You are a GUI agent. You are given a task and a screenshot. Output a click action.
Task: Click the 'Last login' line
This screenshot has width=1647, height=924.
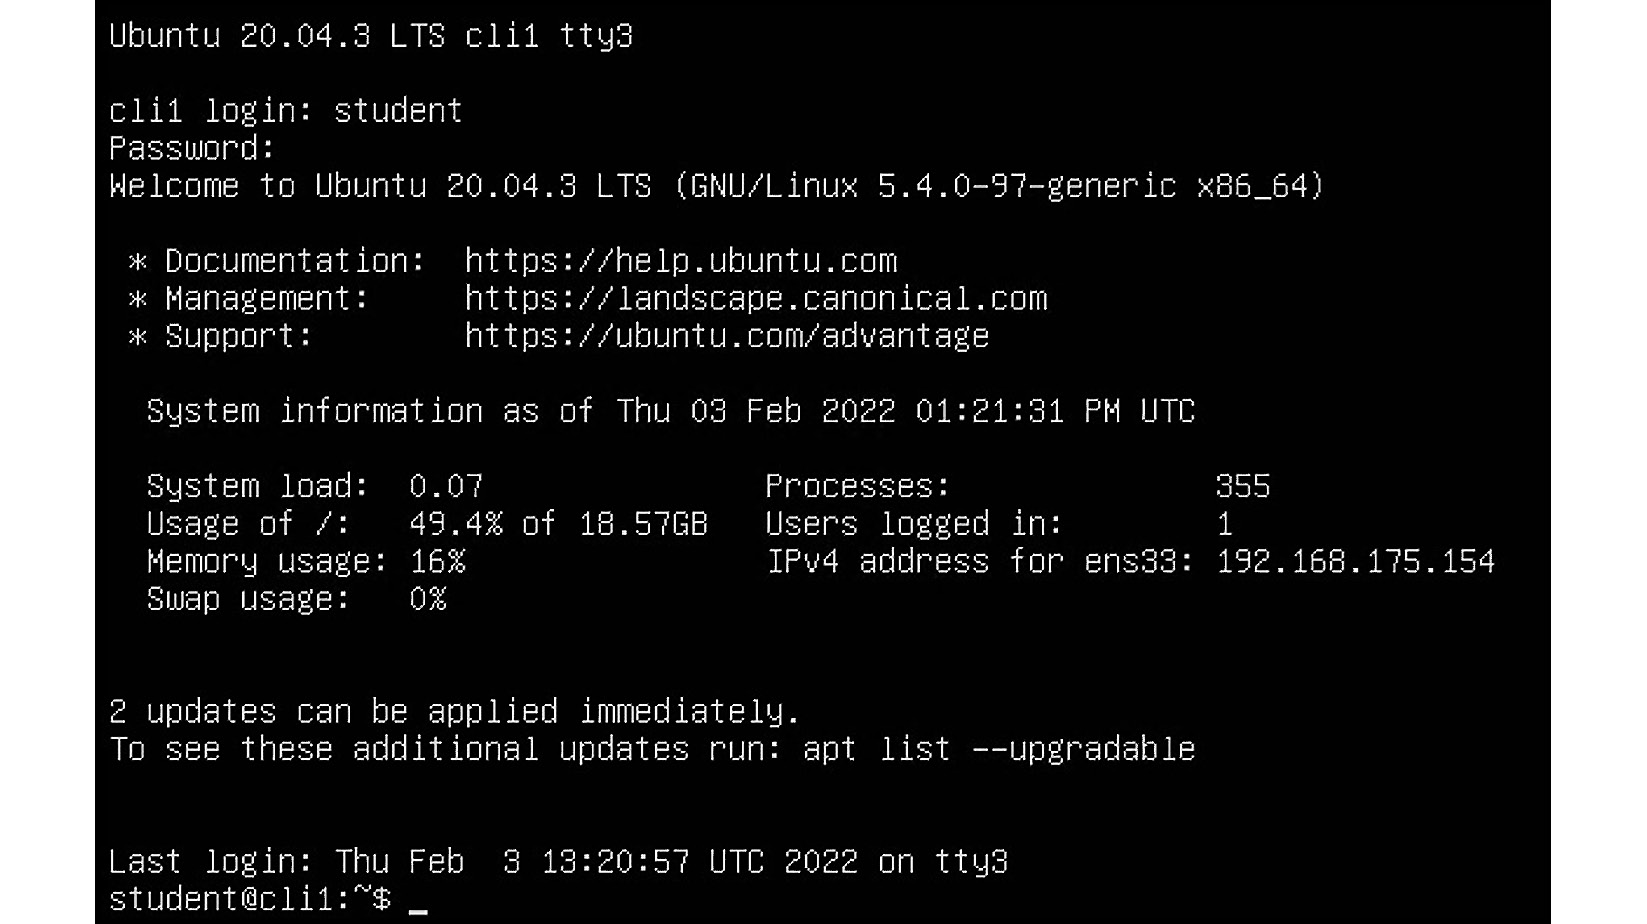tap(558, 861)
